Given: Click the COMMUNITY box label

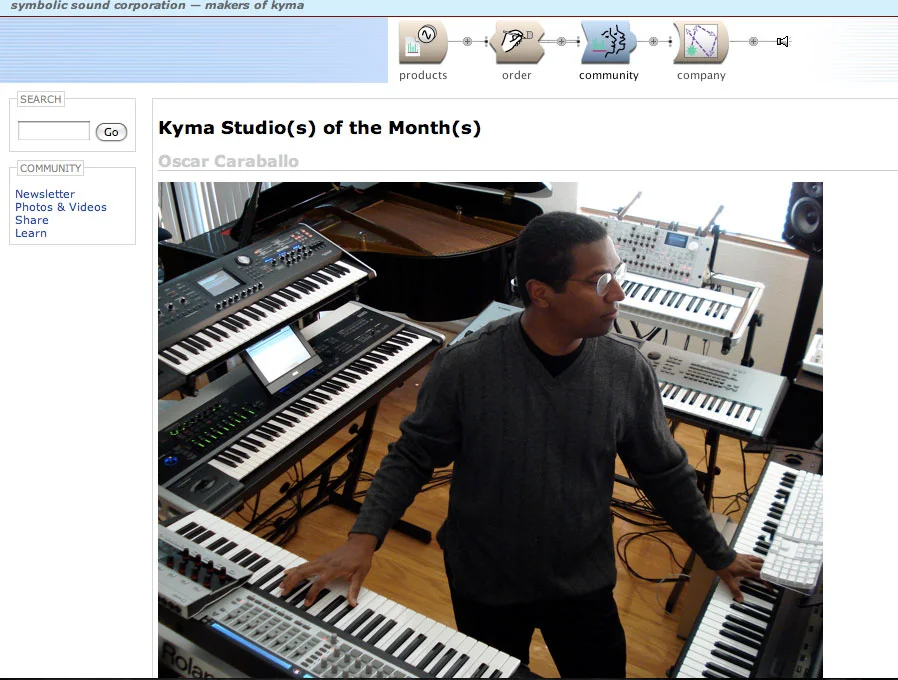Looking at the screenshot, I should (x=50, y=168).
